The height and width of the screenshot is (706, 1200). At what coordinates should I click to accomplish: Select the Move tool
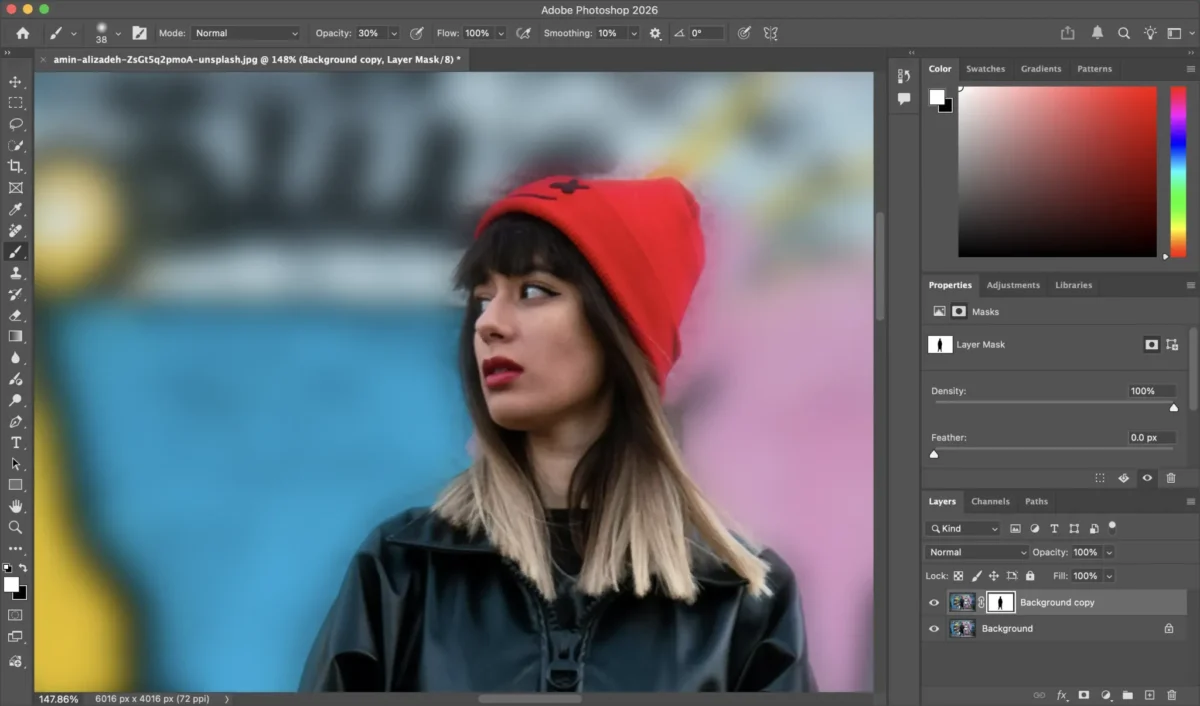tap(15, 82)
